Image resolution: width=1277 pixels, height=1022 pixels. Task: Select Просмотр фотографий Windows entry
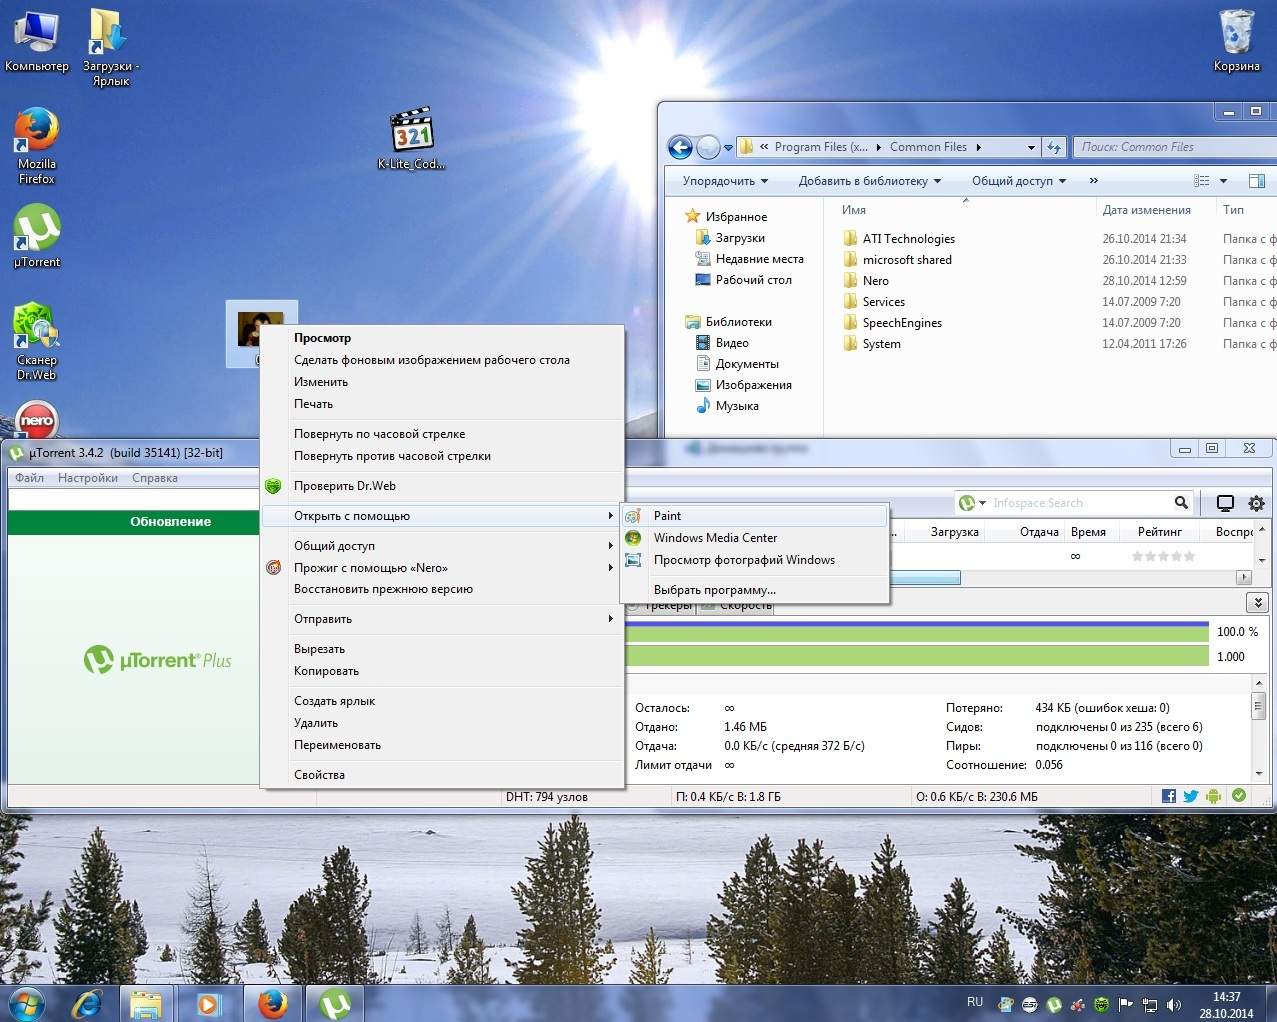(754, 560)
